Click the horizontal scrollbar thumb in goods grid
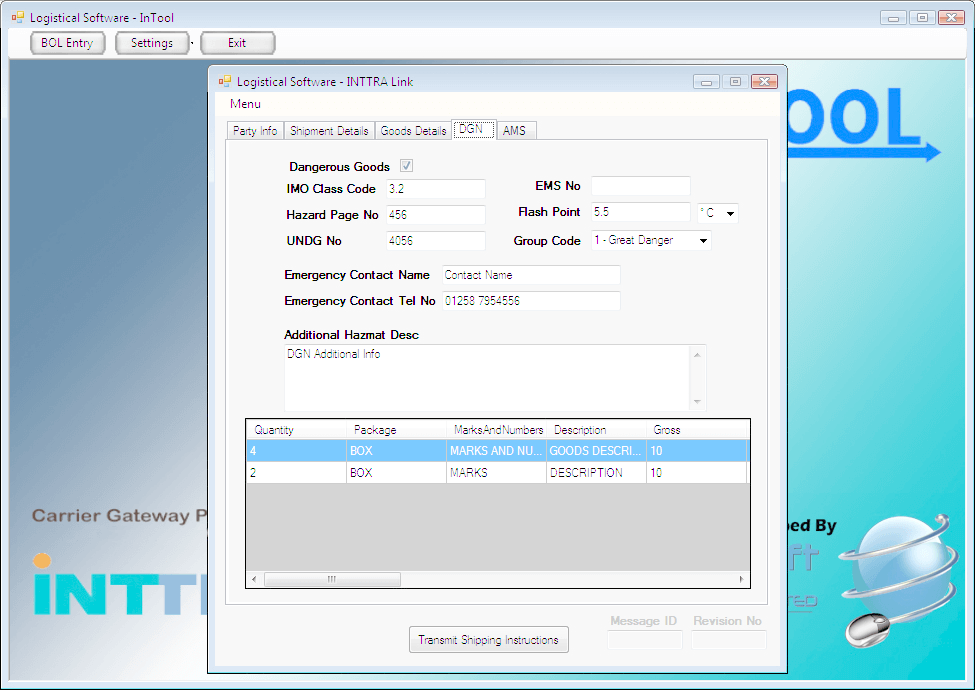 pos(332,579)
